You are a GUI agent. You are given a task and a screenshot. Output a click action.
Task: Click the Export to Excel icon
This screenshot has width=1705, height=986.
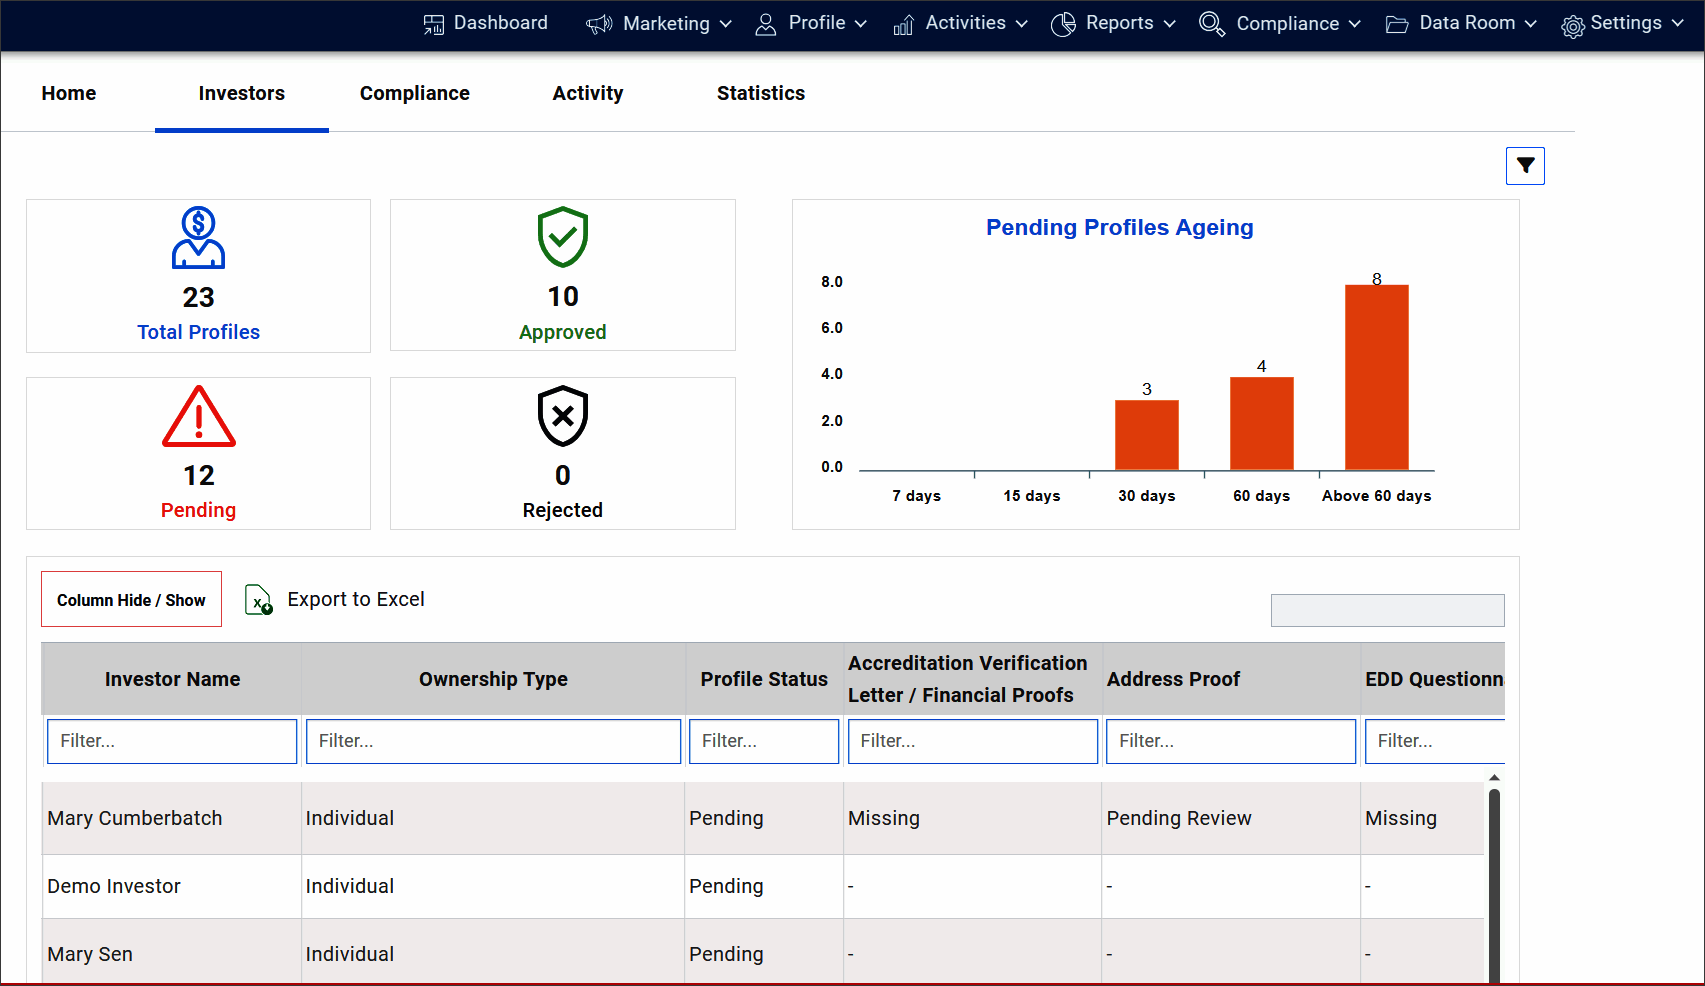(x=259, y=600)
